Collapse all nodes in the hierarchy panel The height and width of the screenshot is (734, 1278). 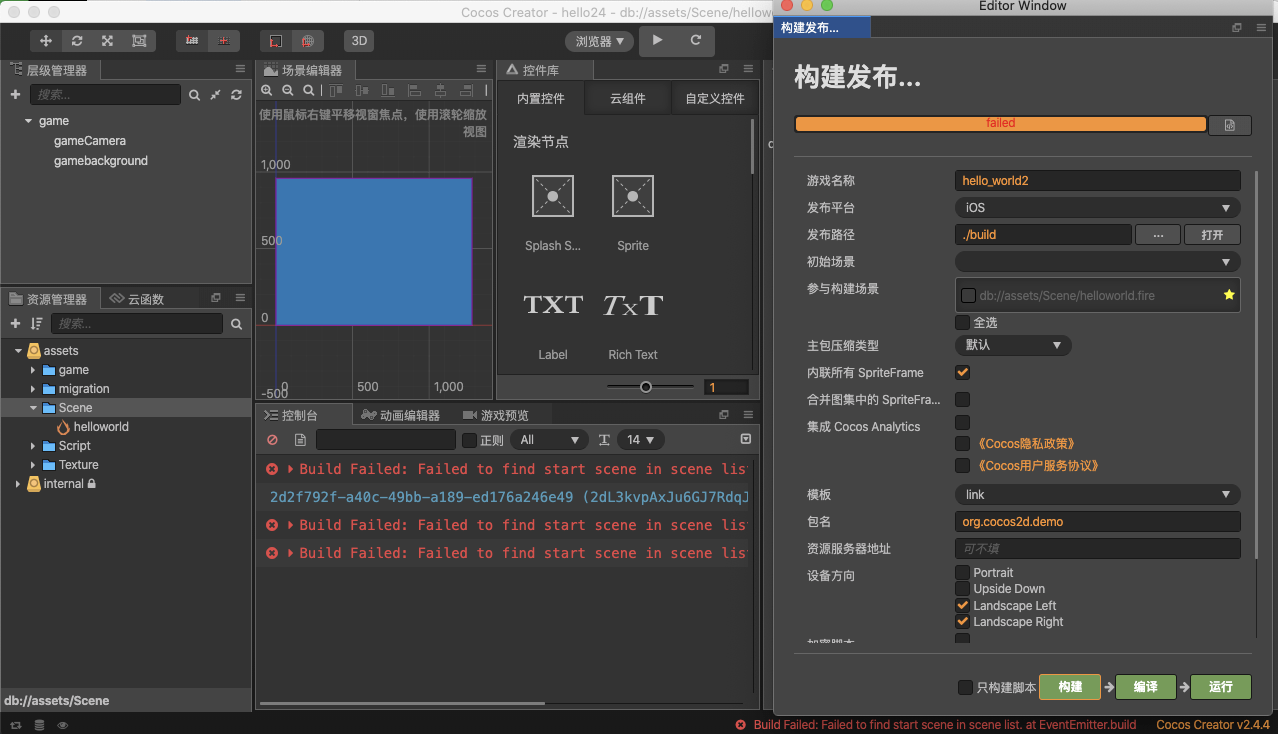click(216, 94)
